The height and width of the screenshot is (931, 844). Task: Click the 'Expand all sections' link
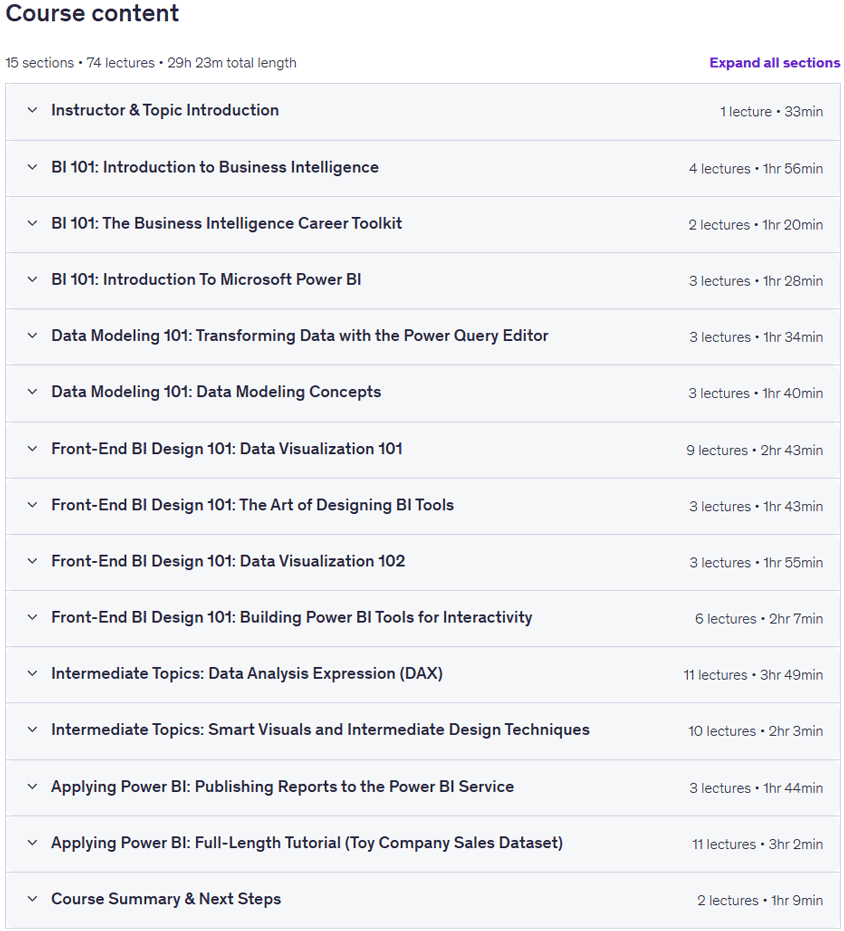(x=775, y=63)
